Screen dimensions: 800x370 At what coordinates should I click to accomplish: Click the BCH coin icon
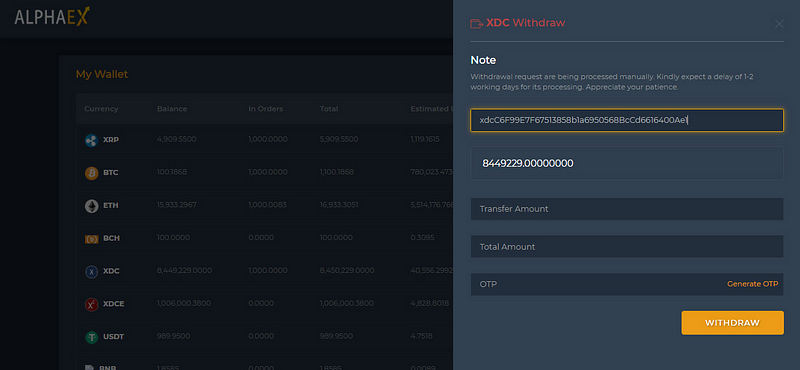(x=91, y=238)
